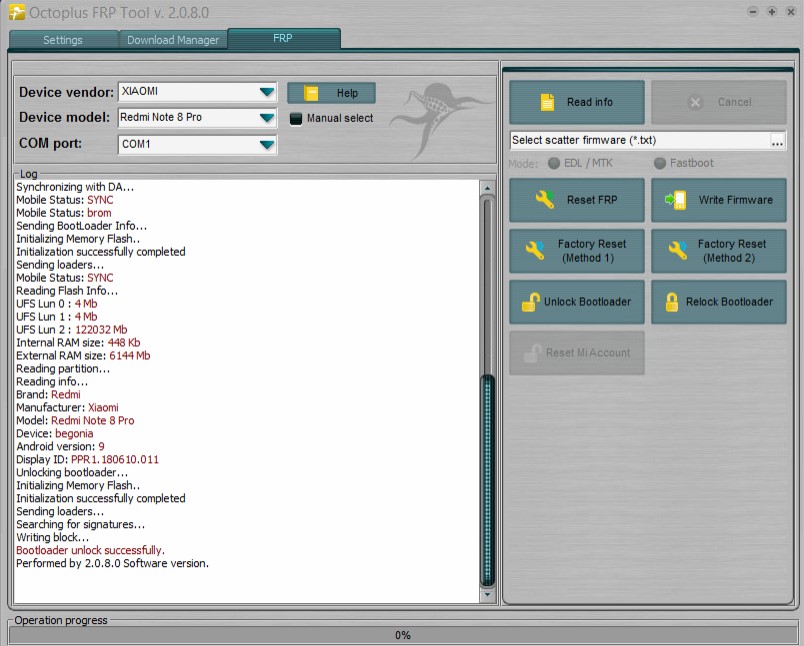The image size is (804, 646).
Task: Click the Reset FRP button label
Action: (x=592, y=200)
